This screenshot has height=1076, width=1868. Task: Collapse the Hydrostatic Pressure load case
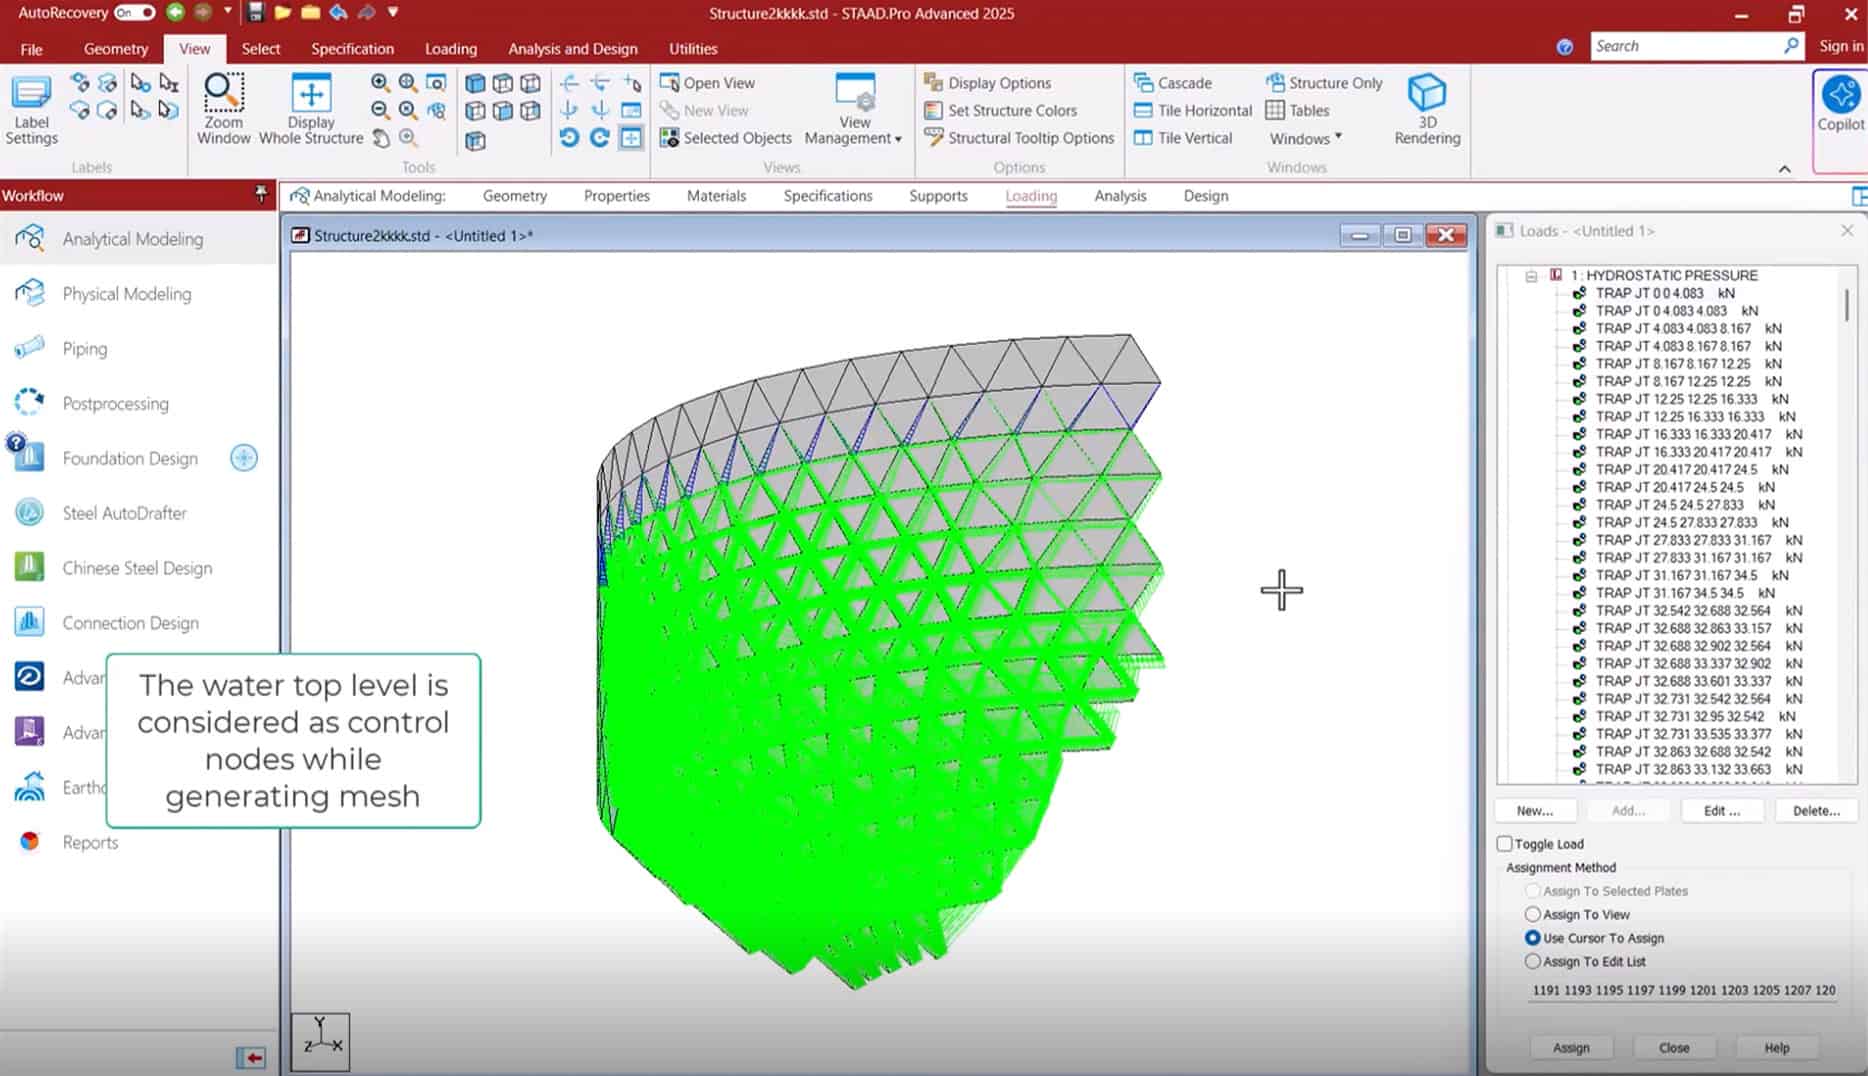[x=1531, y=275]
